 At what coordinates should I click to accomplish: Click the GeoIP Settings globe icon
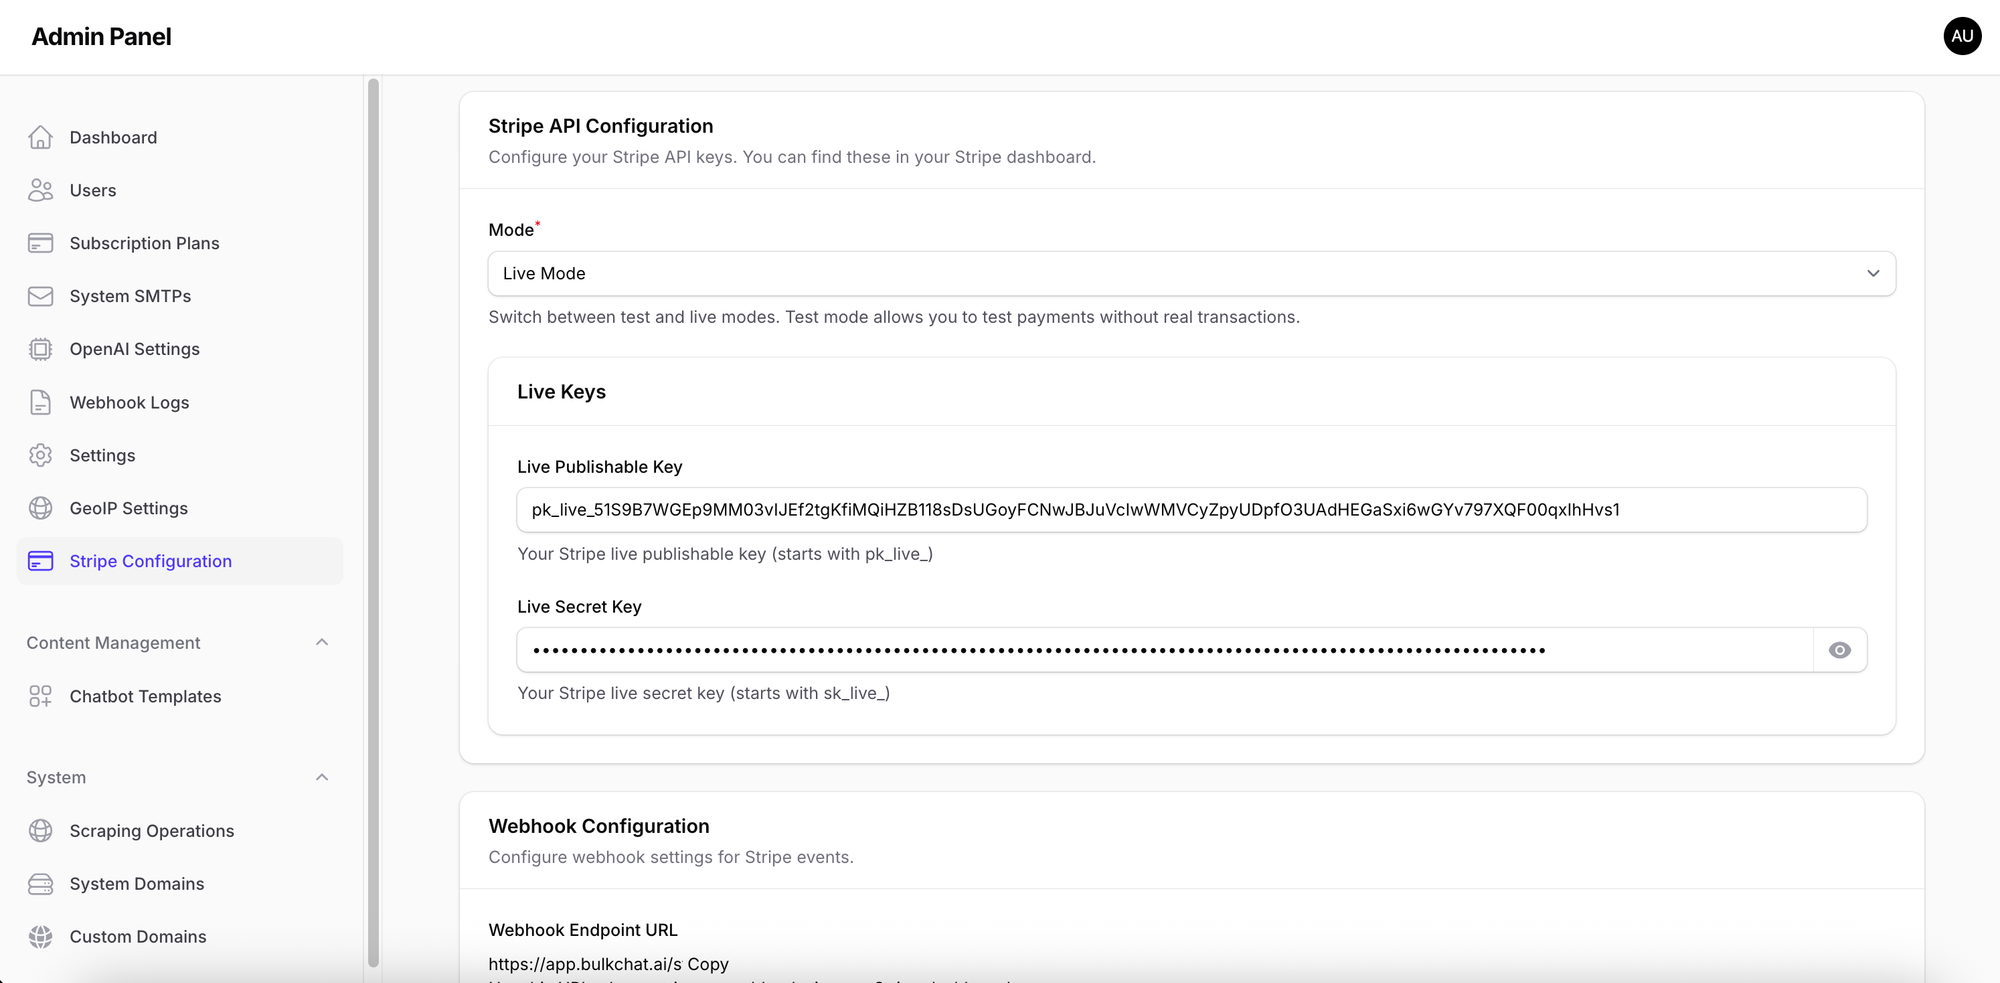(40, 508)
